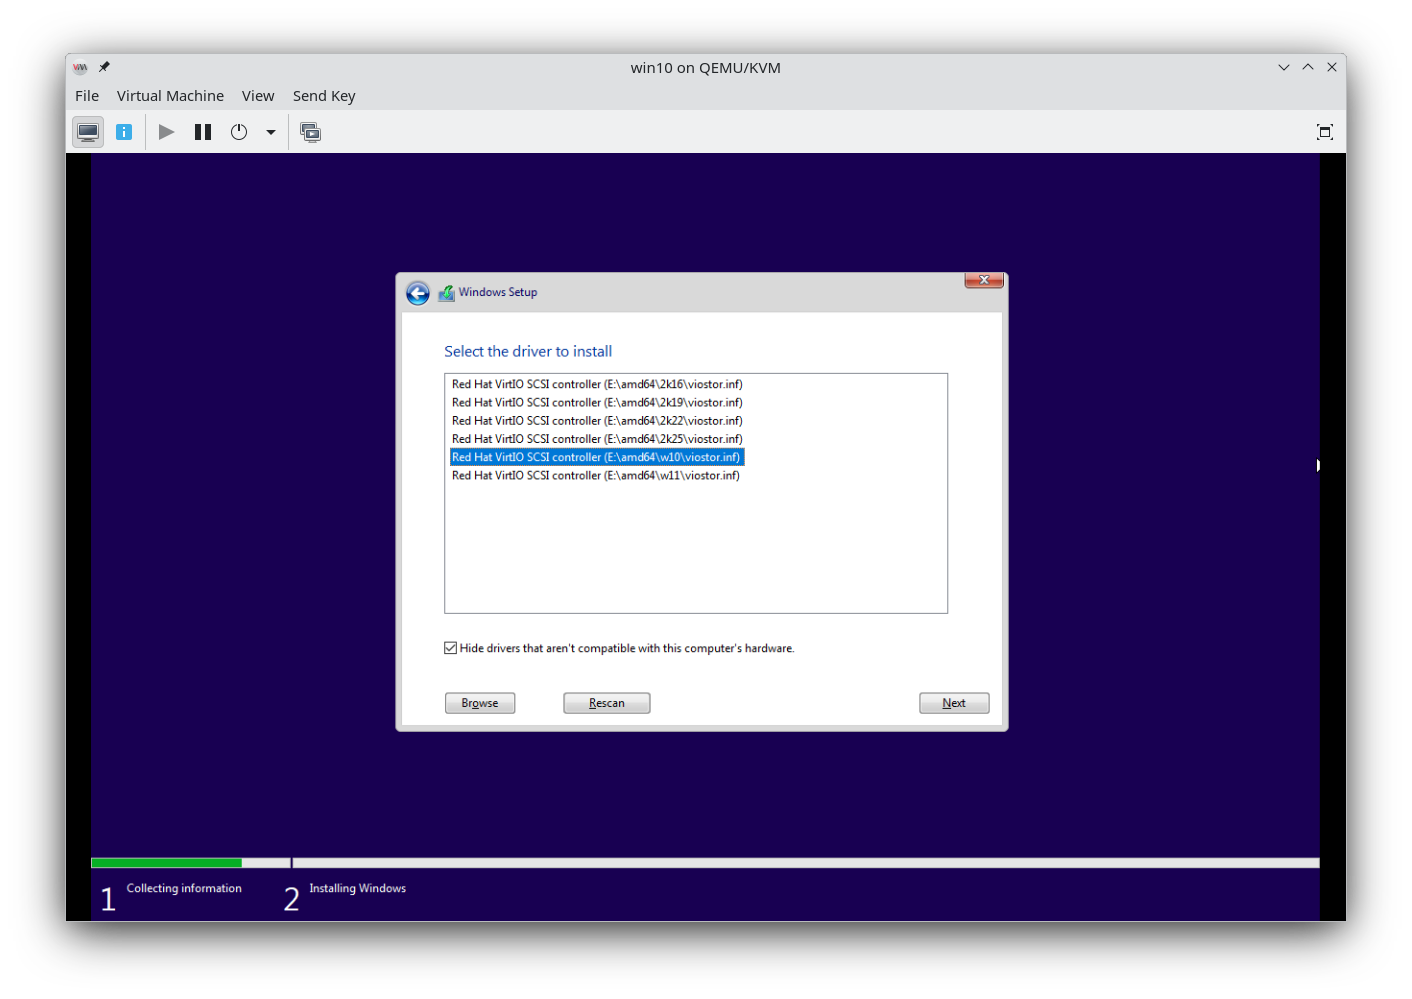Click the pin icon in title bar
The image size is (1412, 999).
pyautogui.click(x=104, y=67)
